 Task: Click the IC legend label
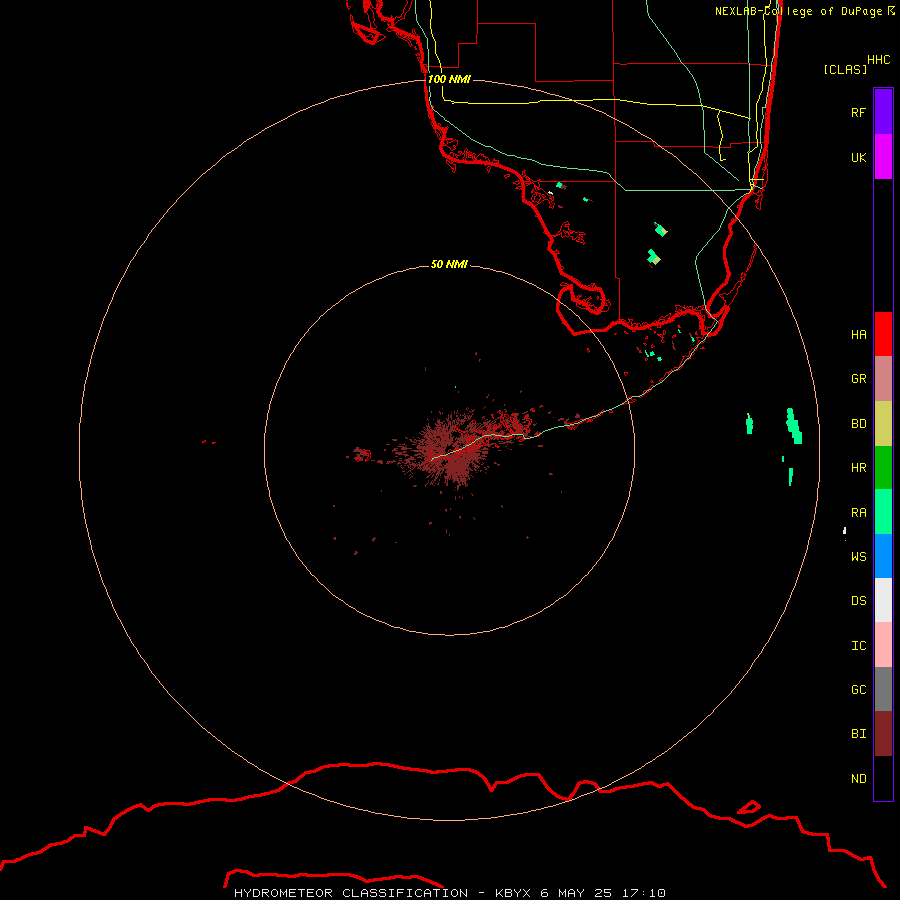pyautogui.click(x=858, y=646)
